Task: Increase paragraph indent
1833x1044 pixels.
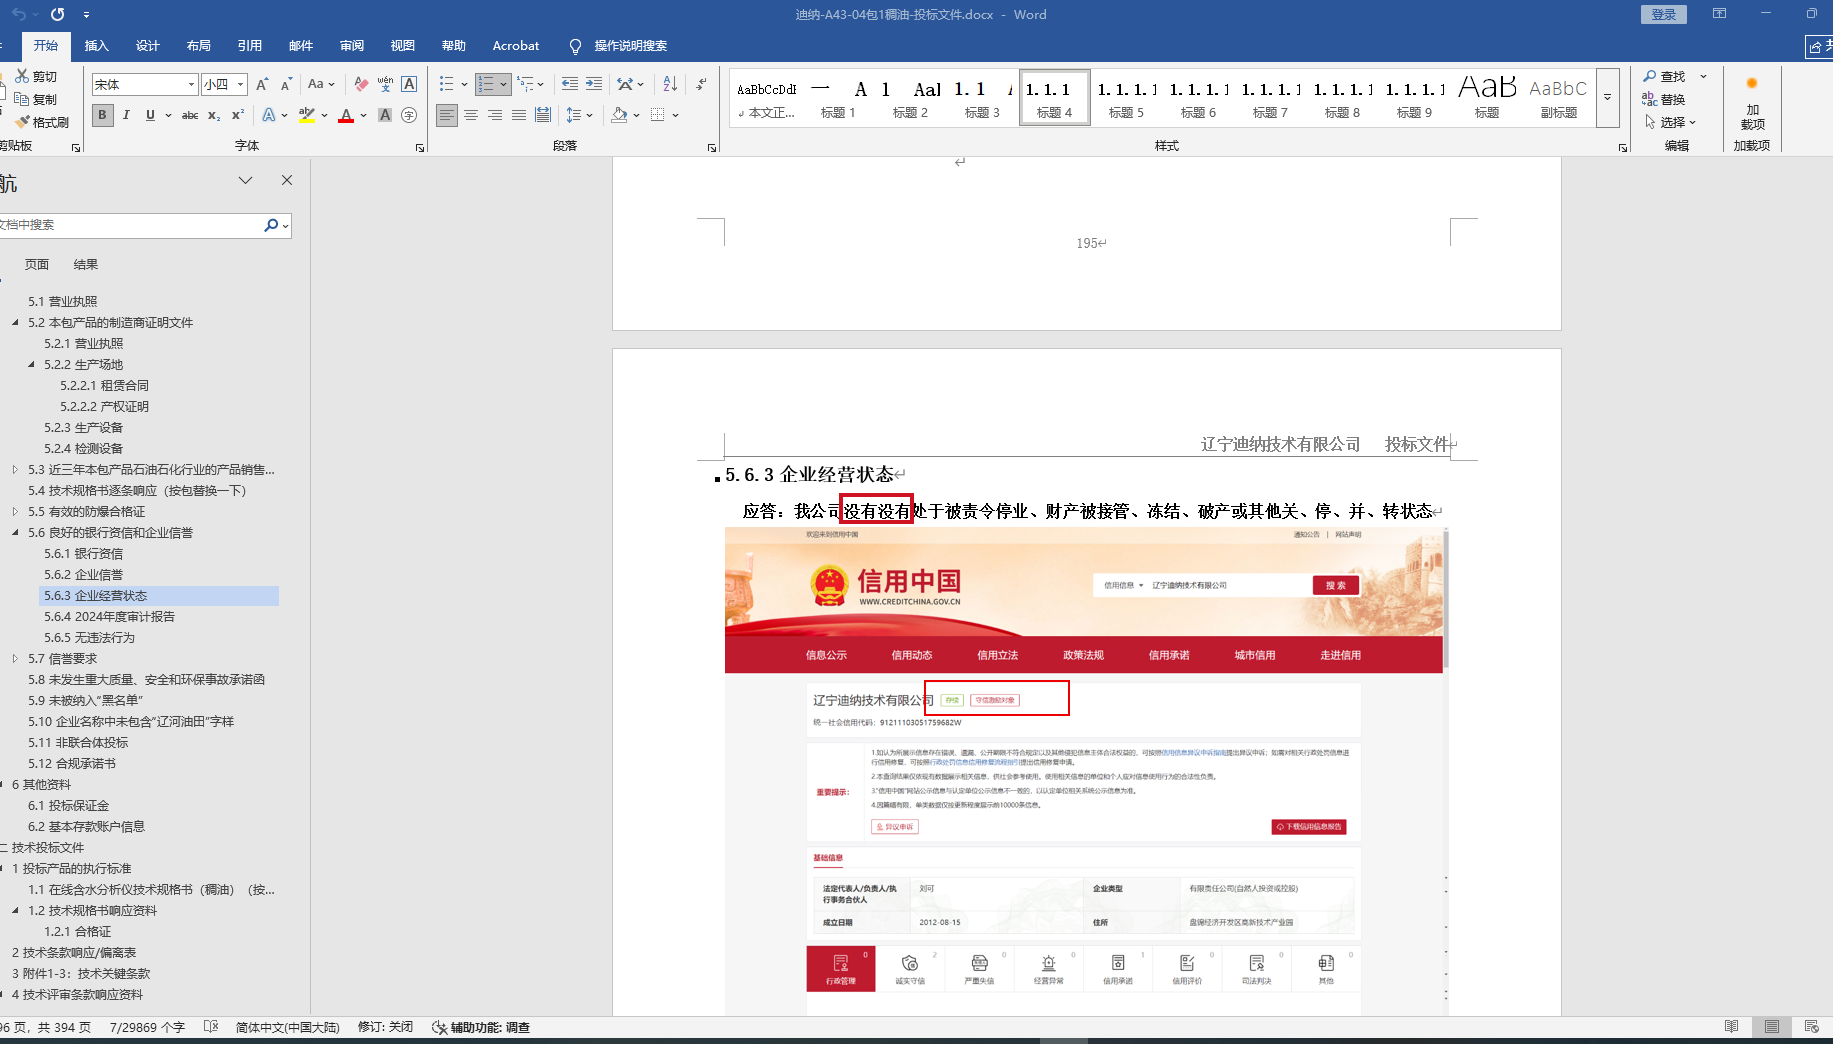Action: (x=594, y=85)
